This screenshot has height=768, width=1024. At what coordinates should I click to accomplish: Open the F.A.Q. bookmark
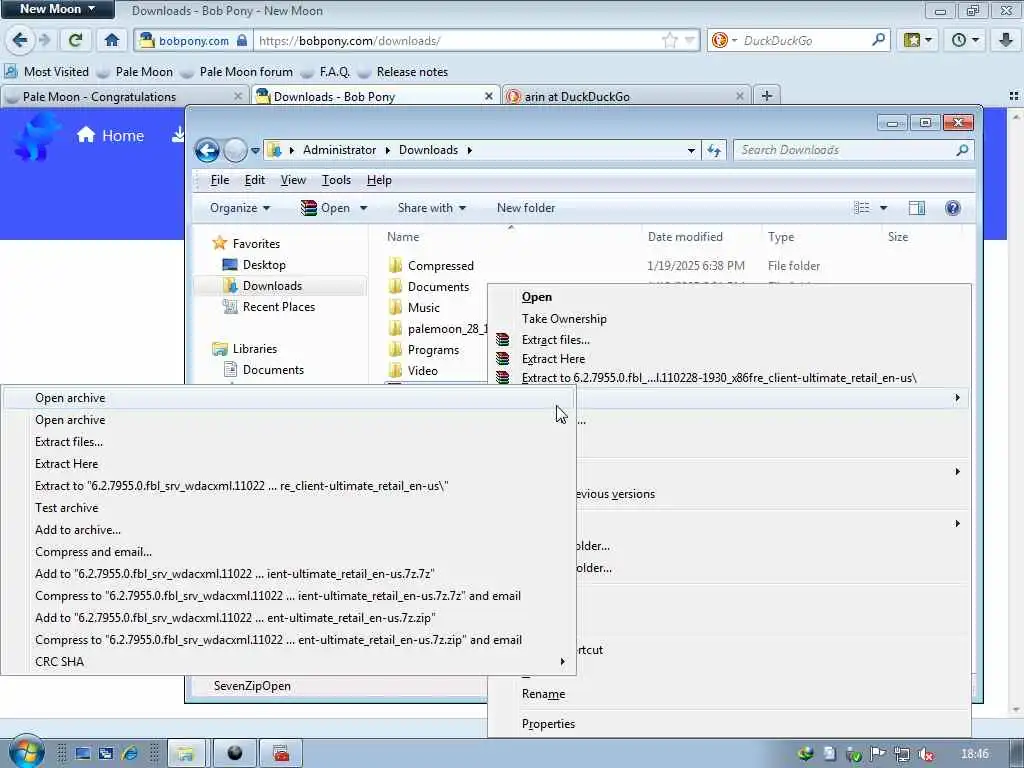click(325, 72)
